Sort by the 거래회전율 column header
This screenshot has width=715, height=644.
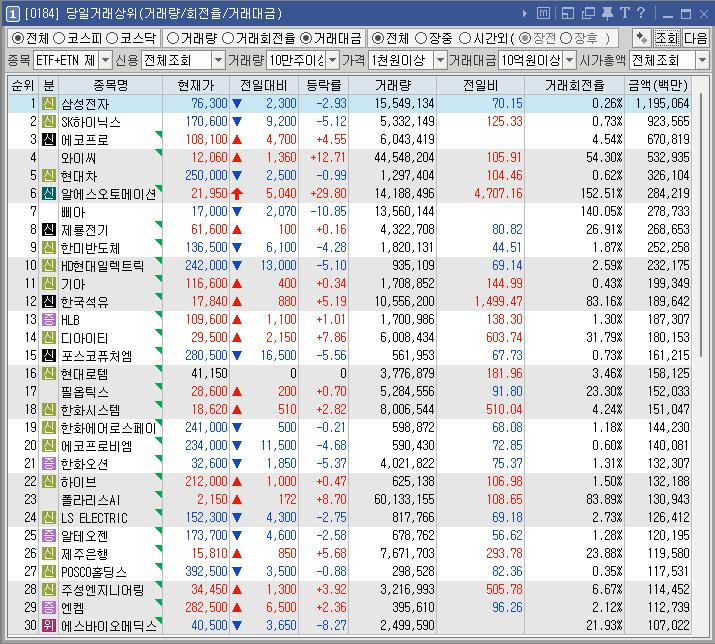(575, 85)
